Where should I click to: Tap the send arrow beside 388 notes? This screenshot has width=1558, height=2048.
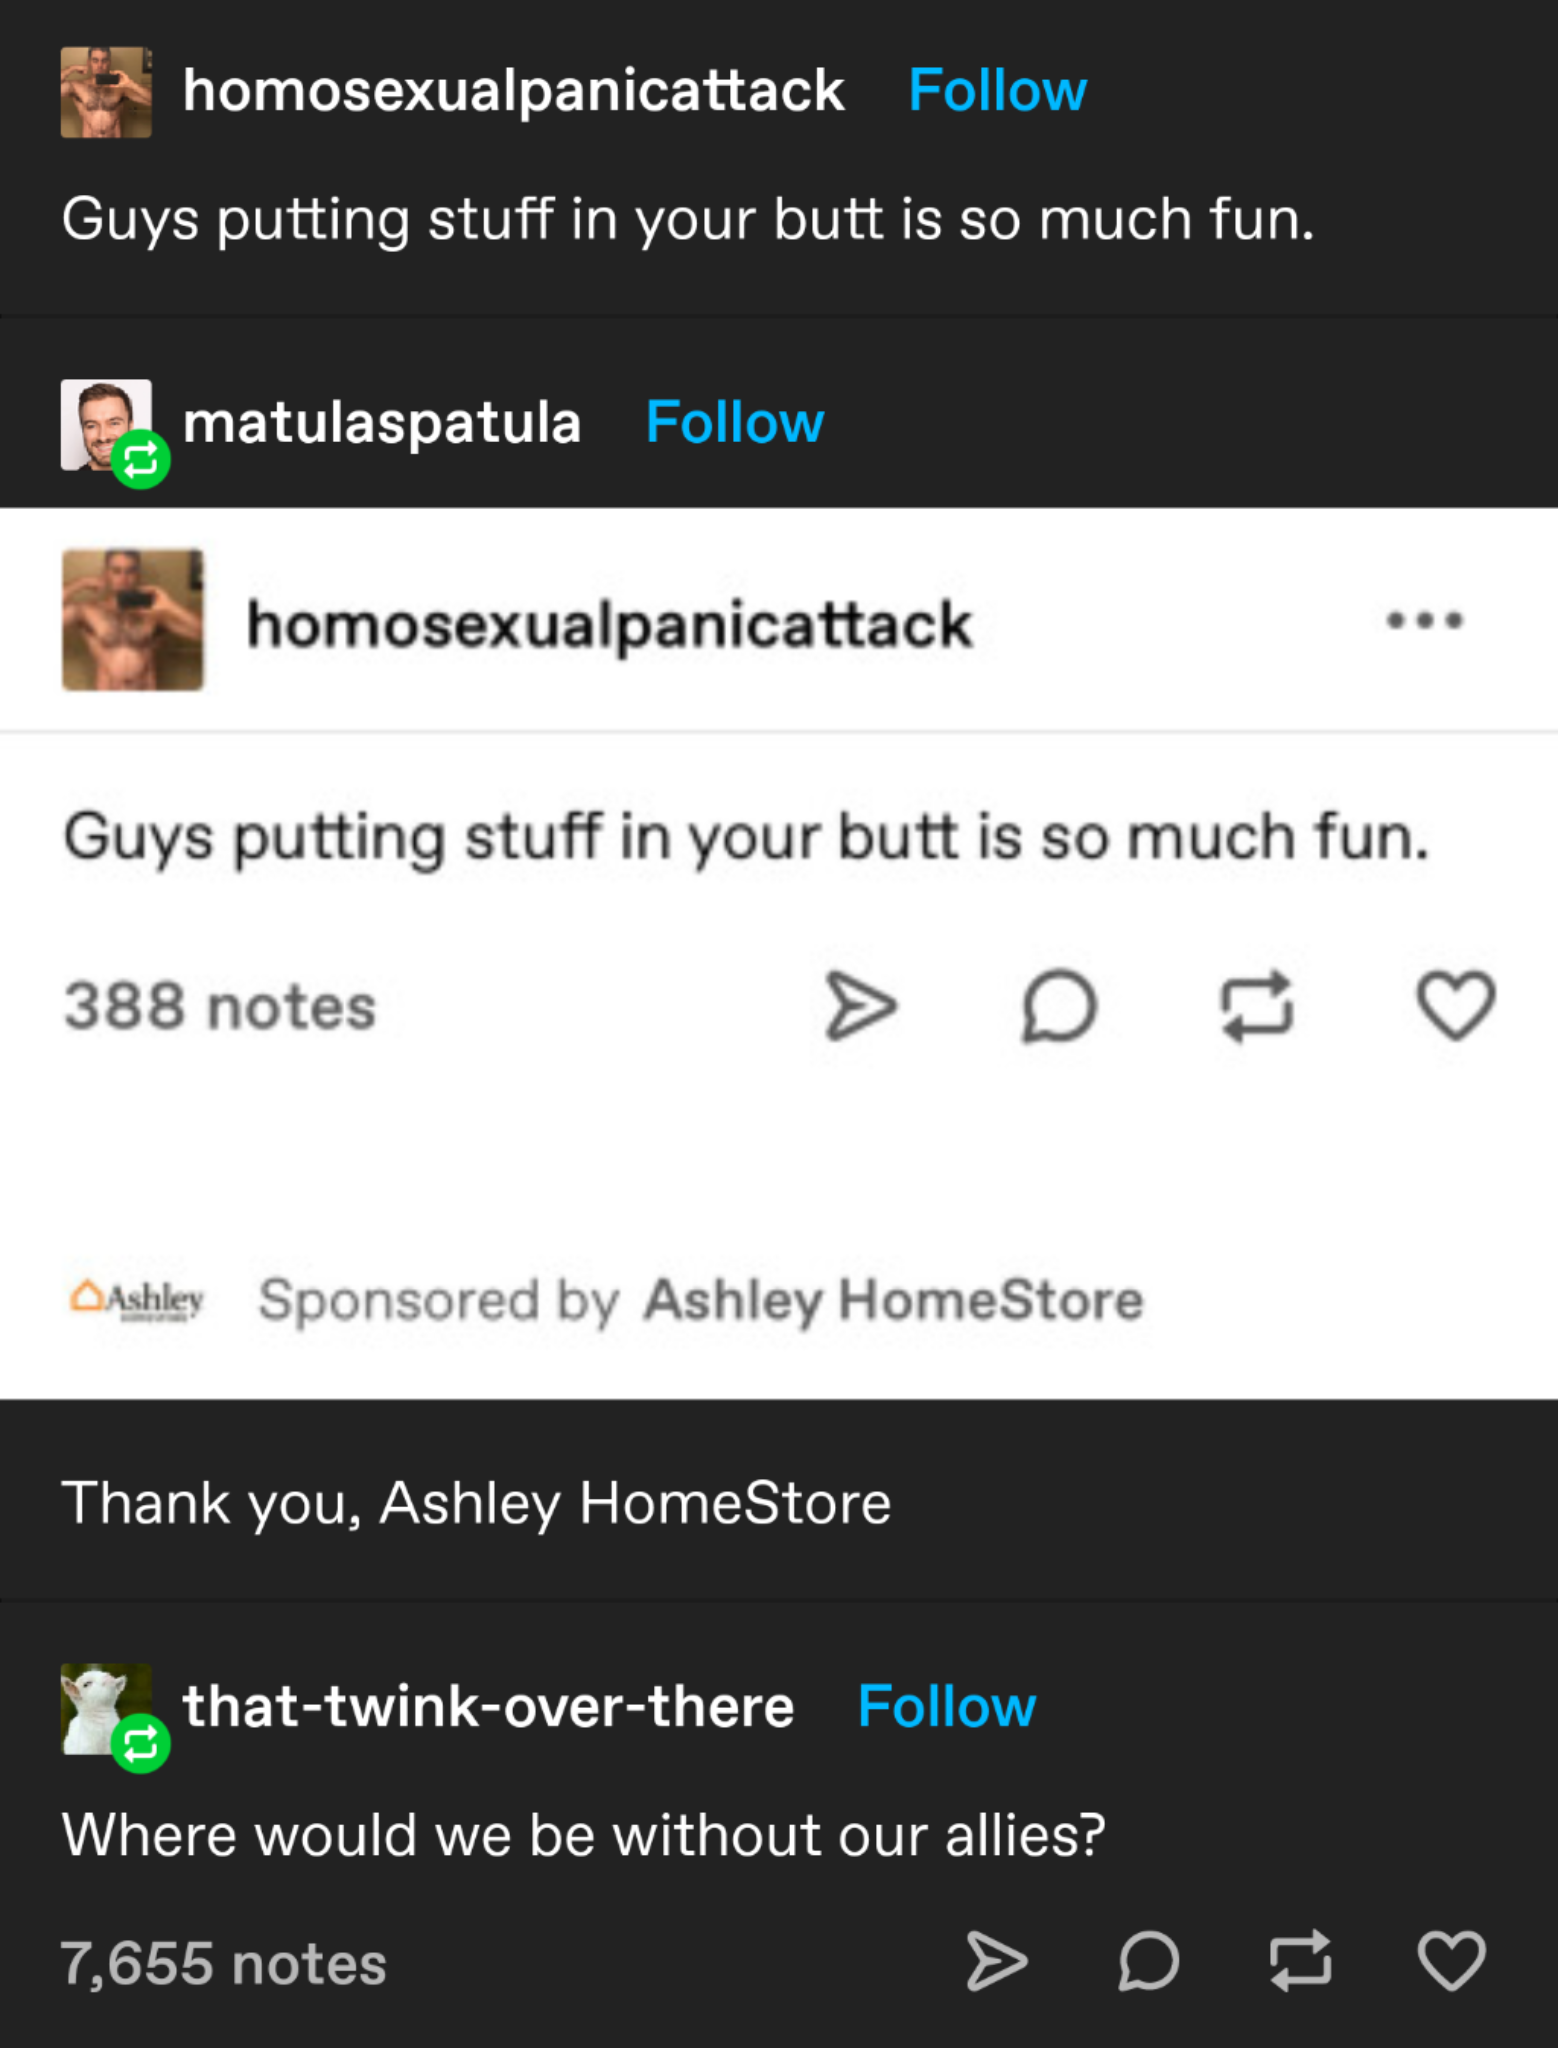(861, 1006)
